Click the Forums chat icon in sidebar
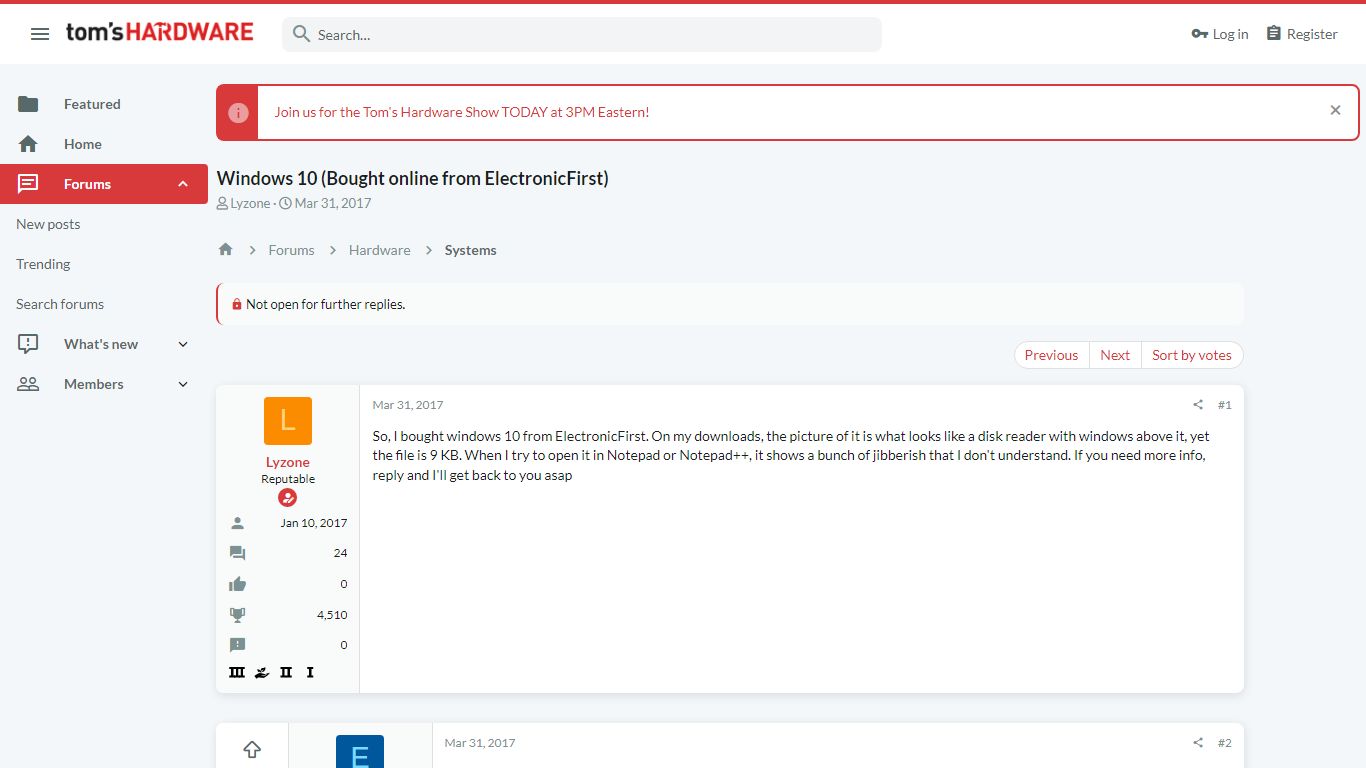 28,184
